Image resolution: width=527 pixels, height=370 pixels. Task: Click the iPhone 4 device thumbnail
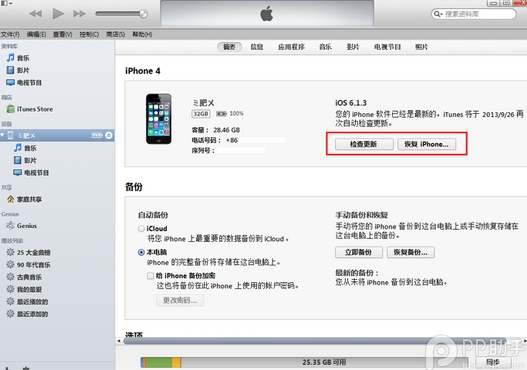point(159,119)
